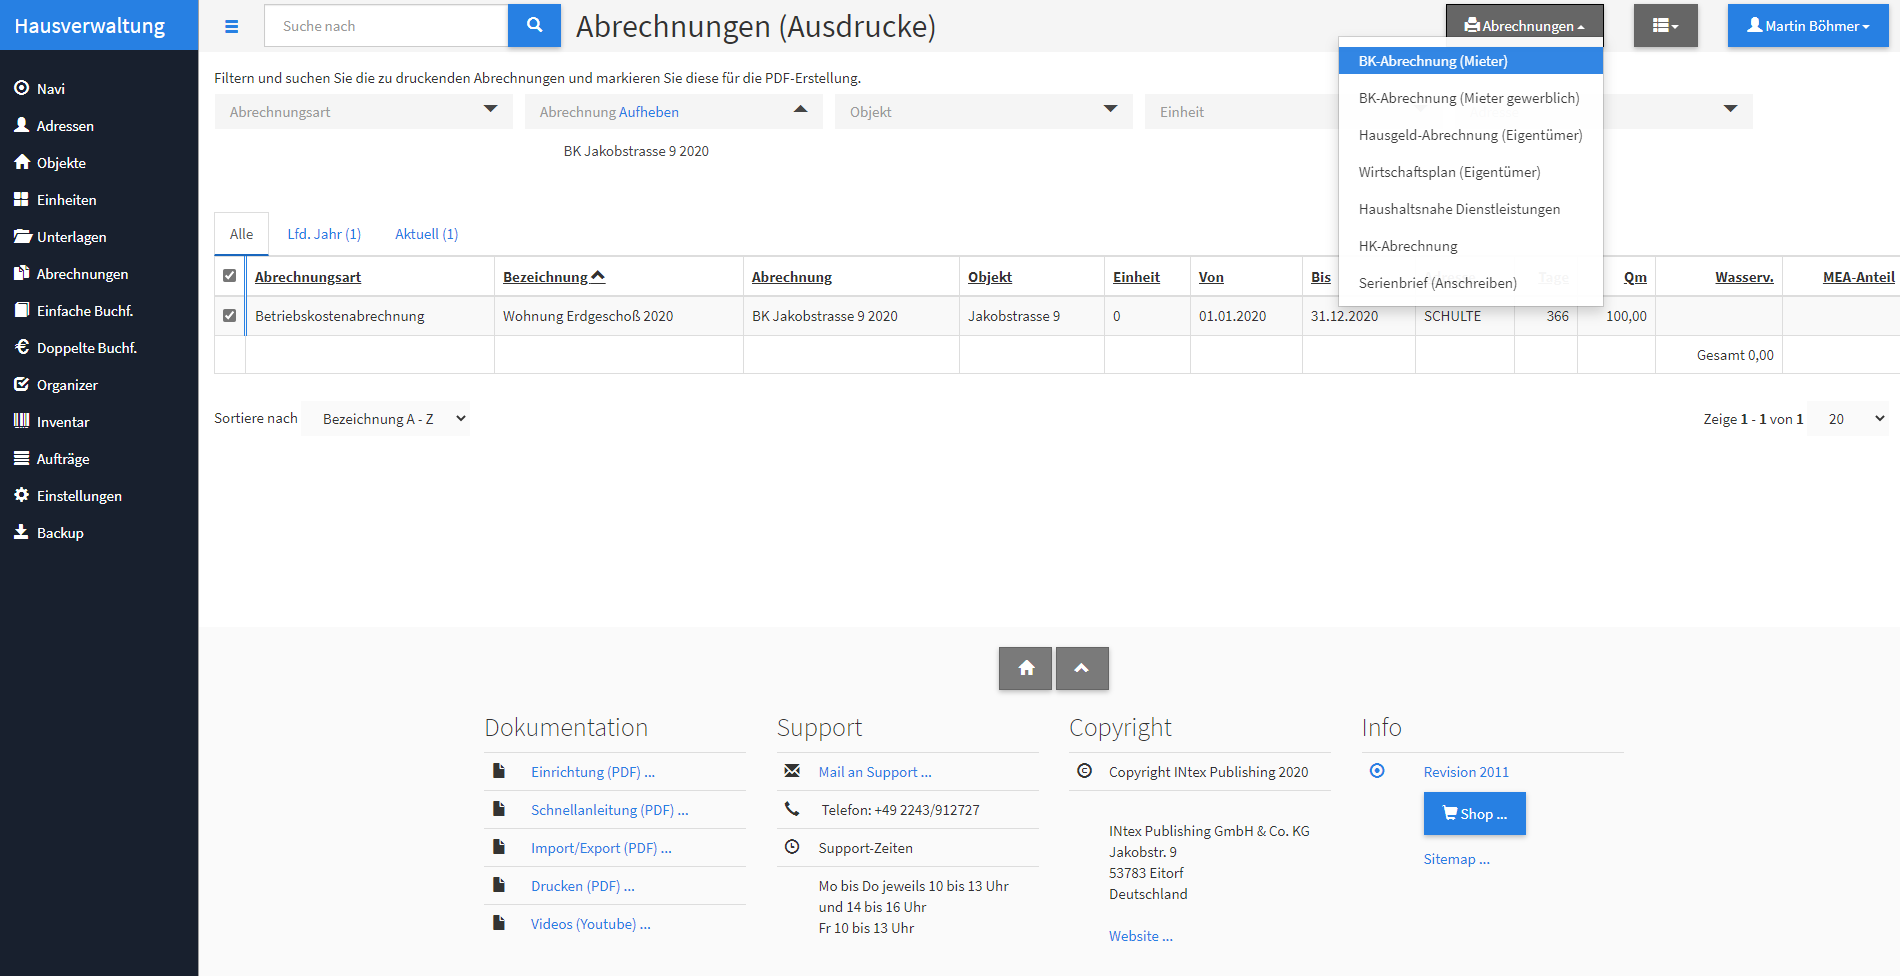
Task: Click the hamburger menu icon
Action: pos(231,26)
